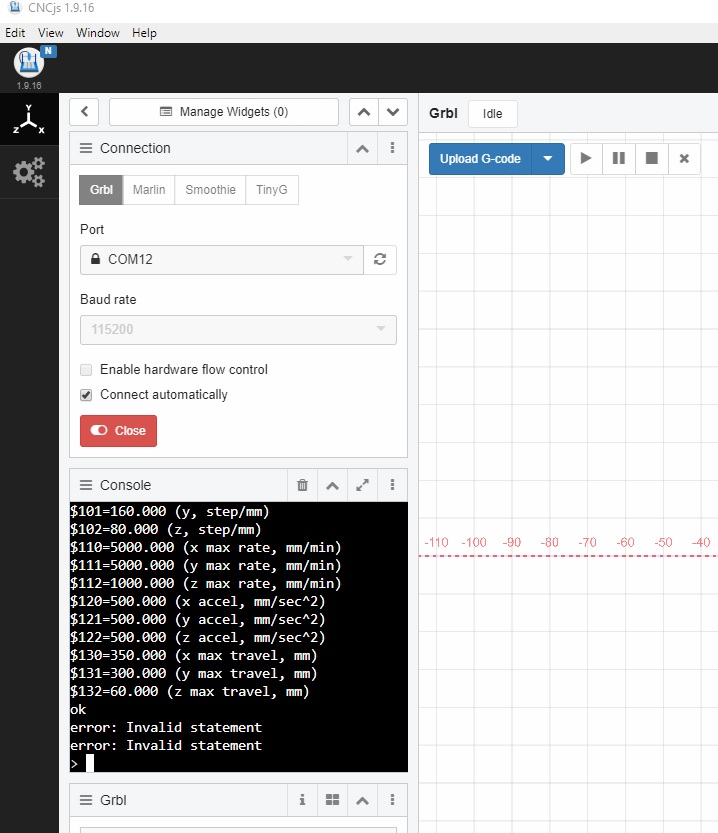Screen dimensions: 718x833
Task: Clear the console with the trash icon
Action: [x=302, y=485]
